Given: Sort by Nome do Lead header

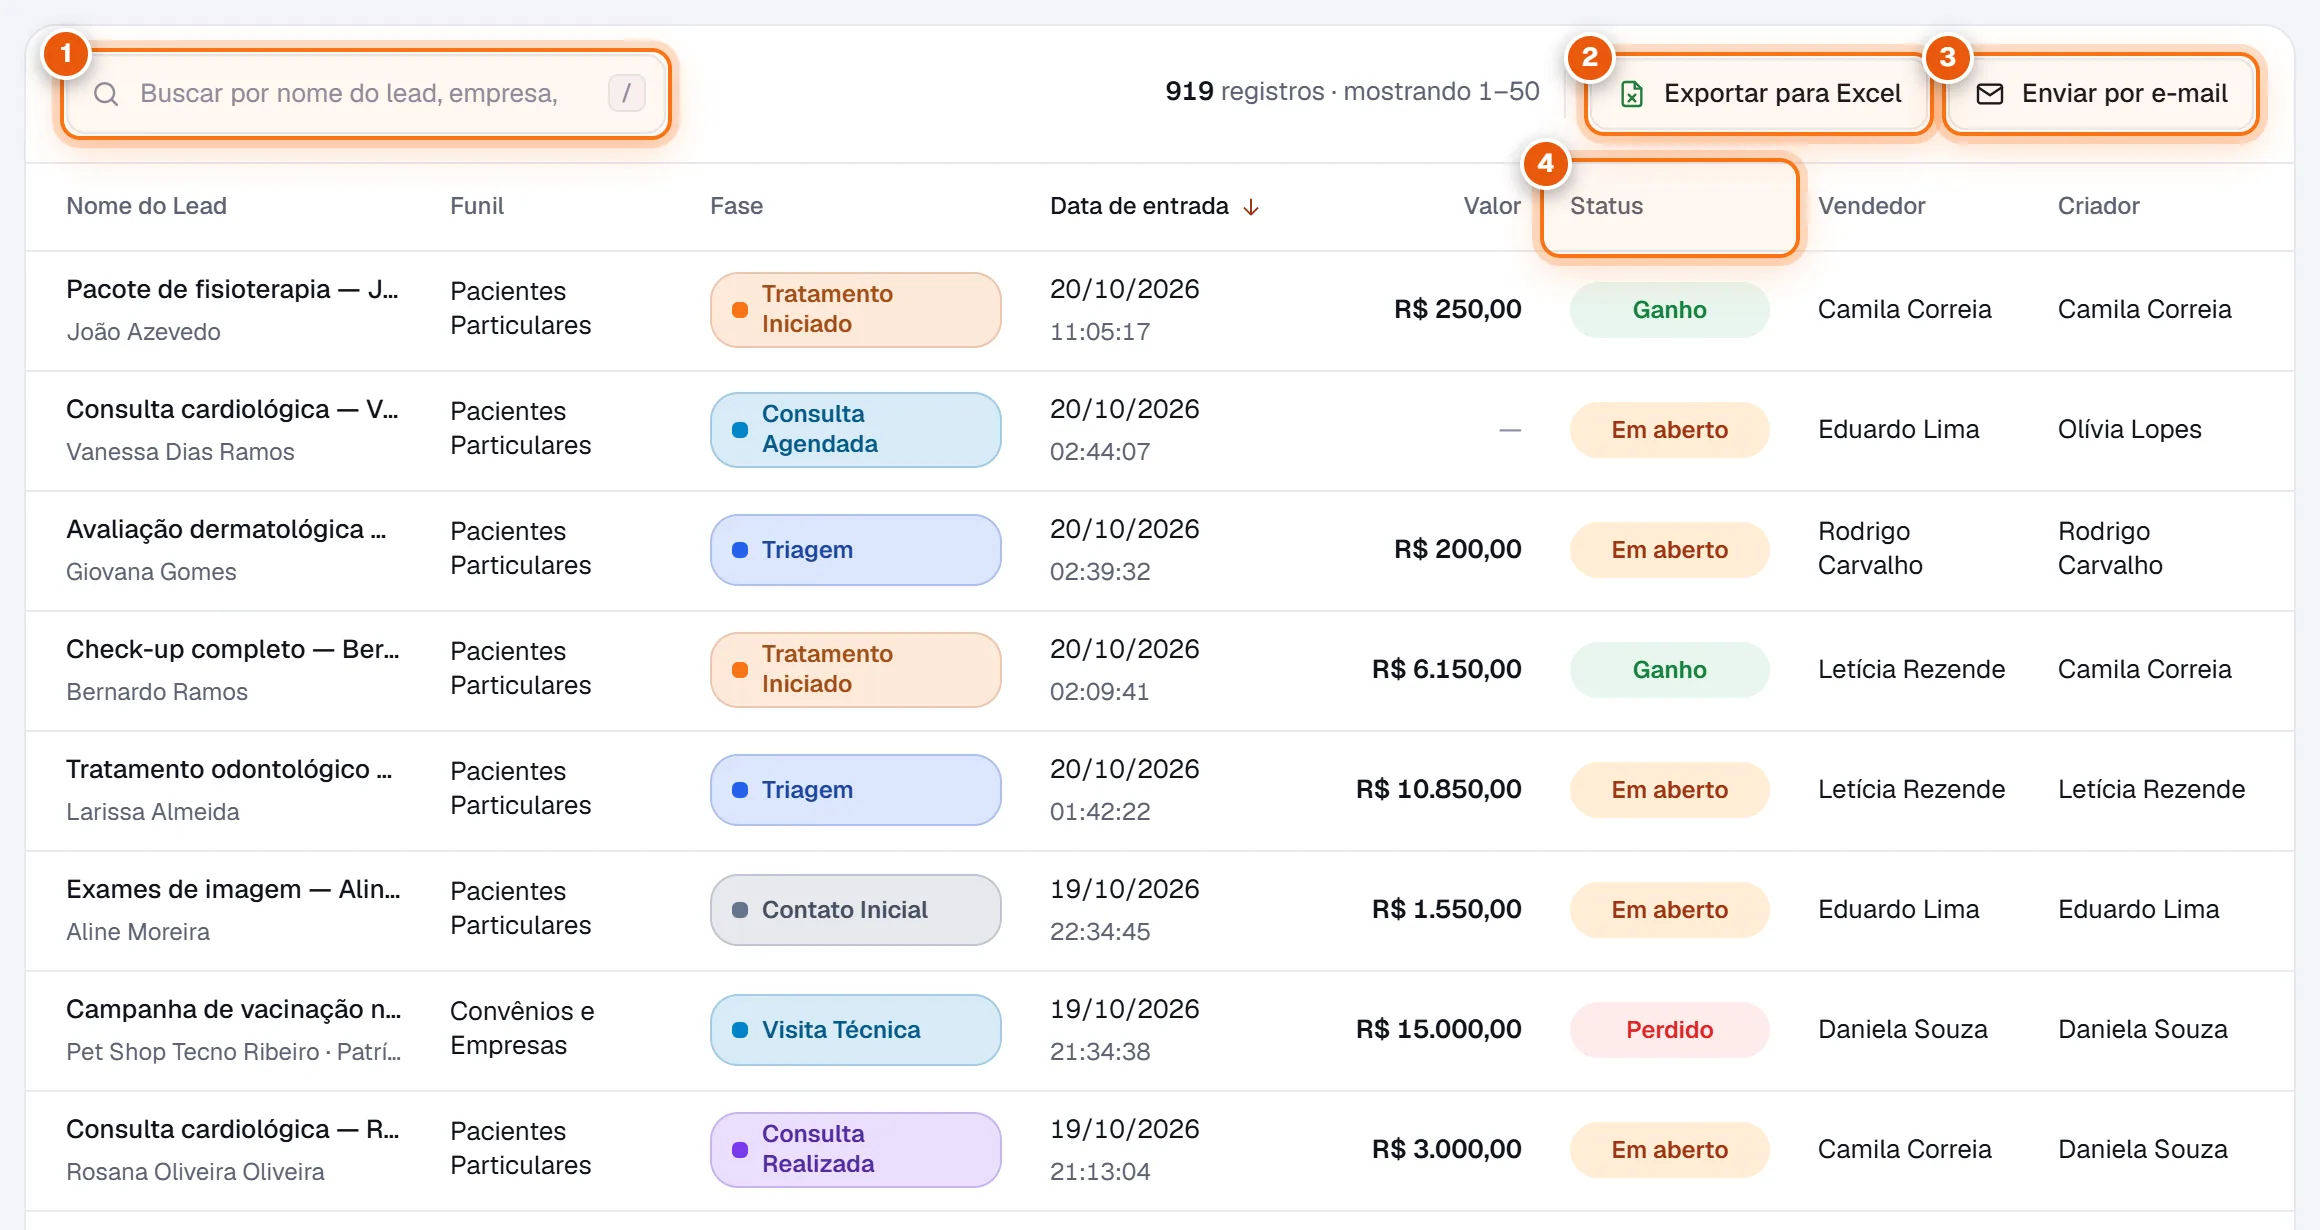Looking at the screenshot, I should tap(146, 206).
